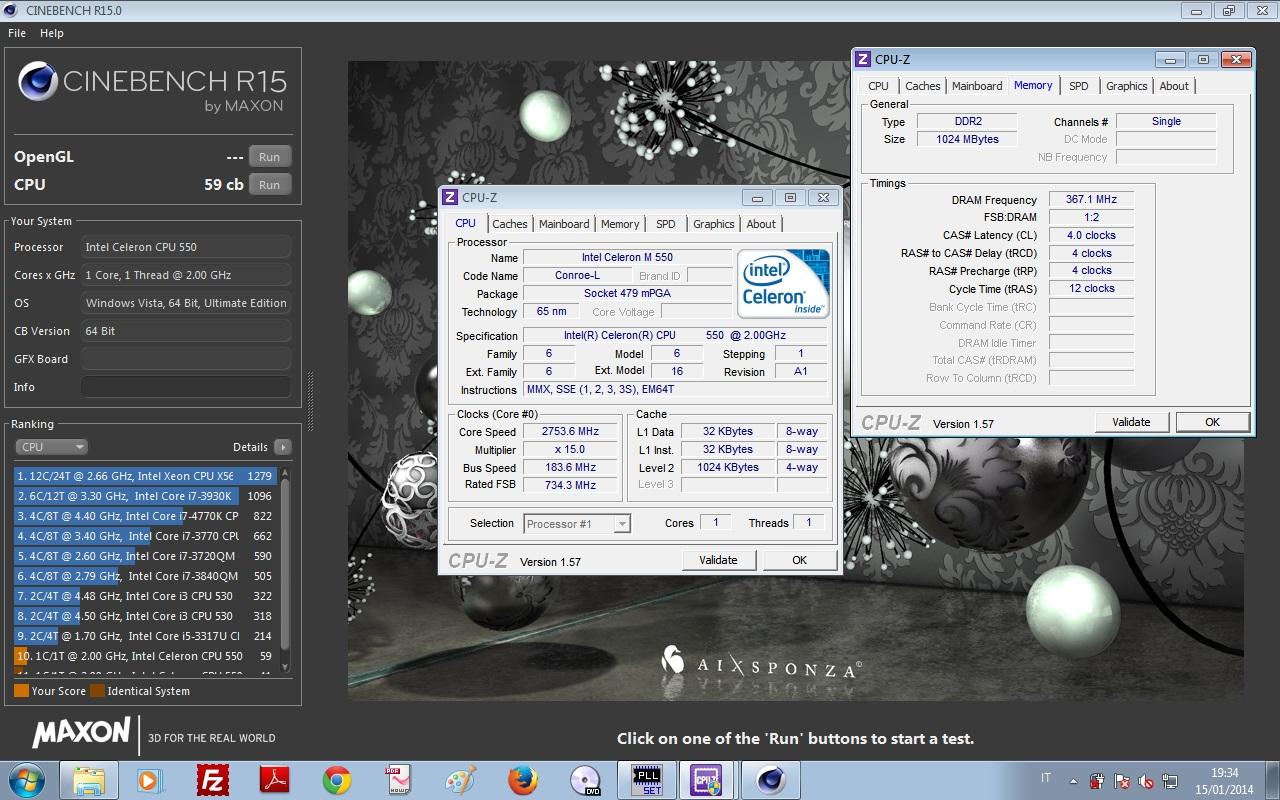Click the Cinebench R15 logo
This screenshot has width=1280, height=800.
pyautogui.click(x=152, y=85)
